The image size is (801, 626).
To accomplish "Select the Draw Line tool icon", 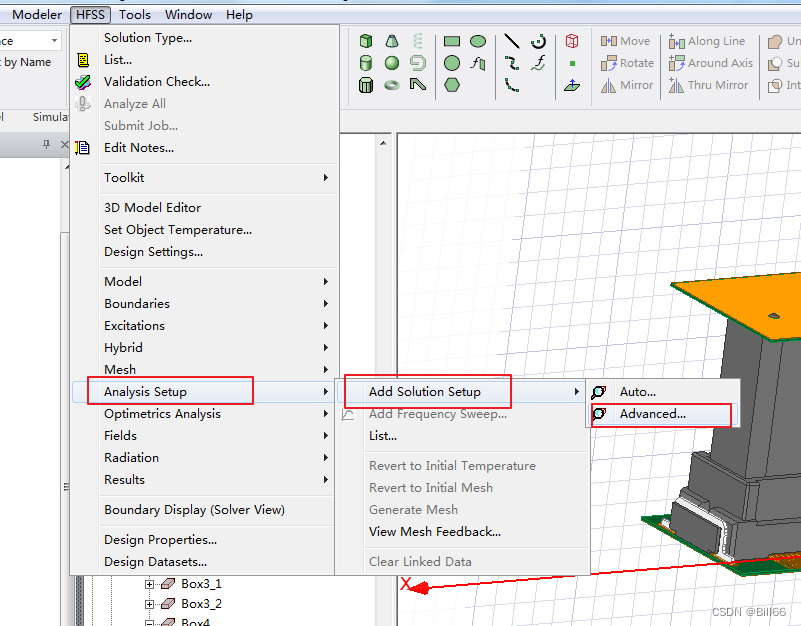I will pyautogui.click(x=512, y=41).
